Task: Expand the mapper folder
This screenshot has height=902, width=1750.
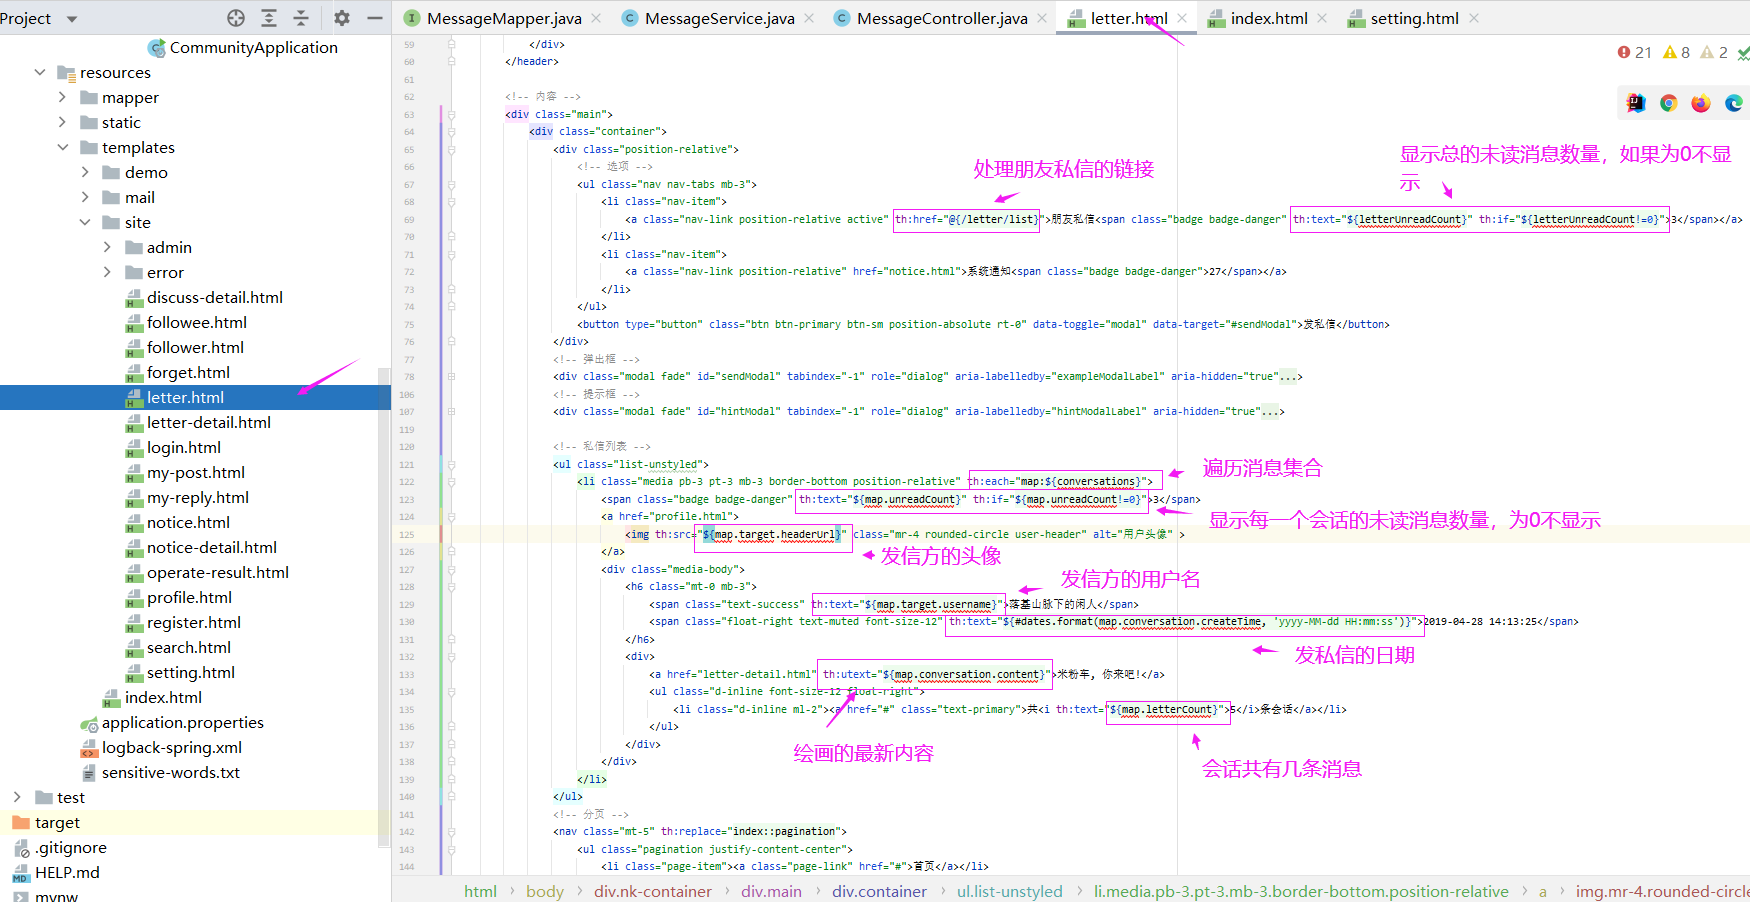Action: 62,97
